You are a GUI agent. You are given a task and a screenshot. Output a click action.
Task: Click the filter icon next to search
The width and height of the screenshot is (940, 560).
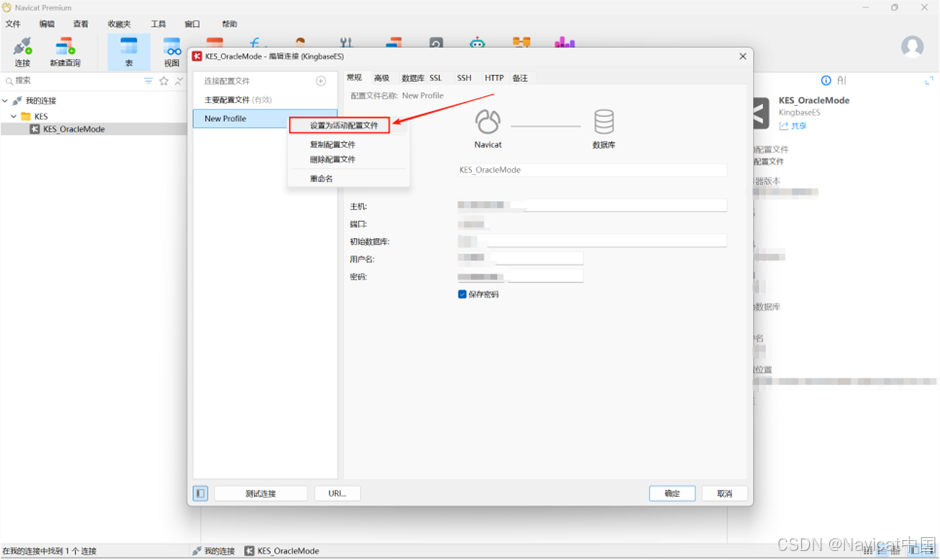pyautogui.click(x=148, y=81)
